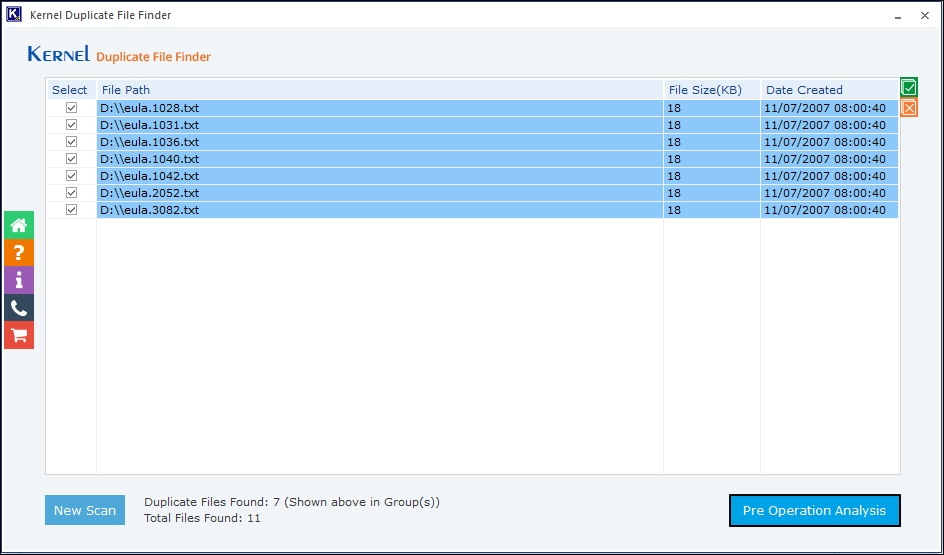944x555 pixels.
Task: Start a New Scan
Action: pyautogui.click(x=85, y=510)
